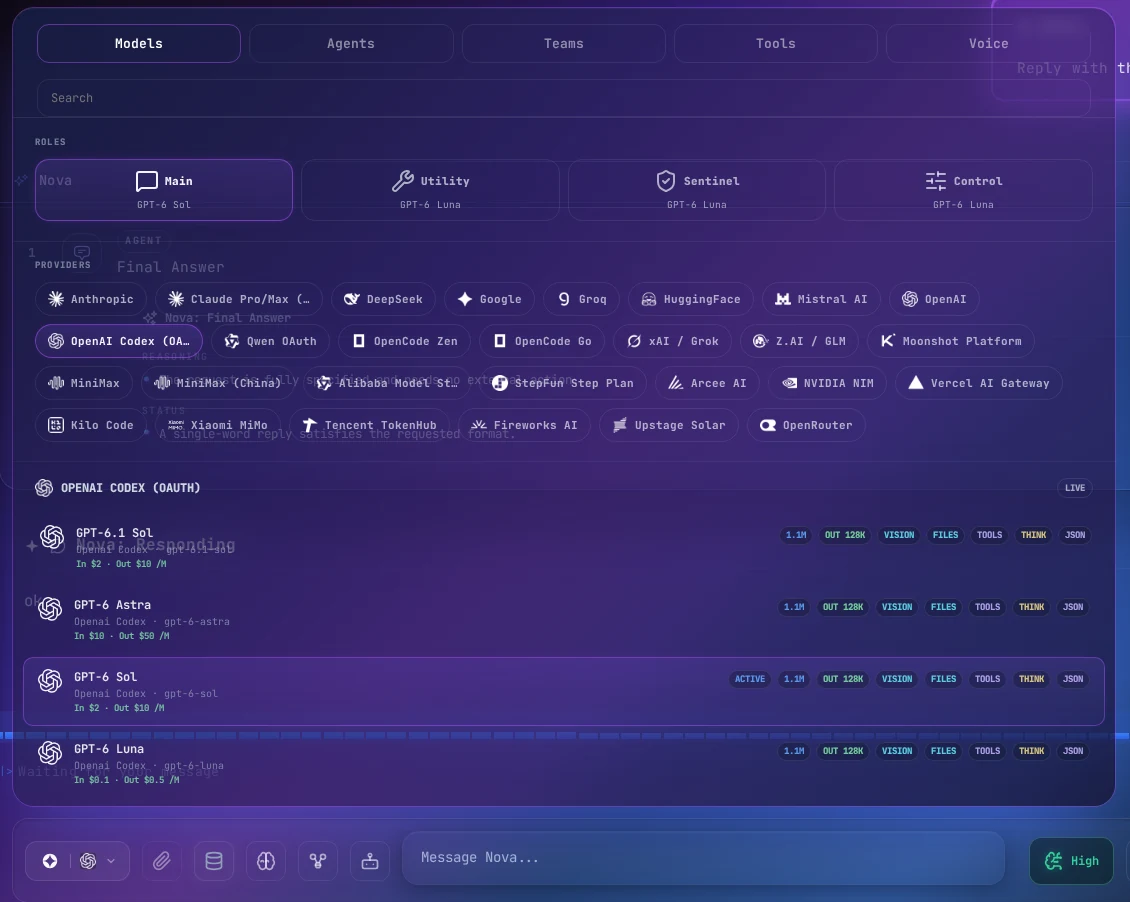This screenshot has height=902, width=1130.
Task: Click the Message Nova input box
Action: [x=703, y=858]
